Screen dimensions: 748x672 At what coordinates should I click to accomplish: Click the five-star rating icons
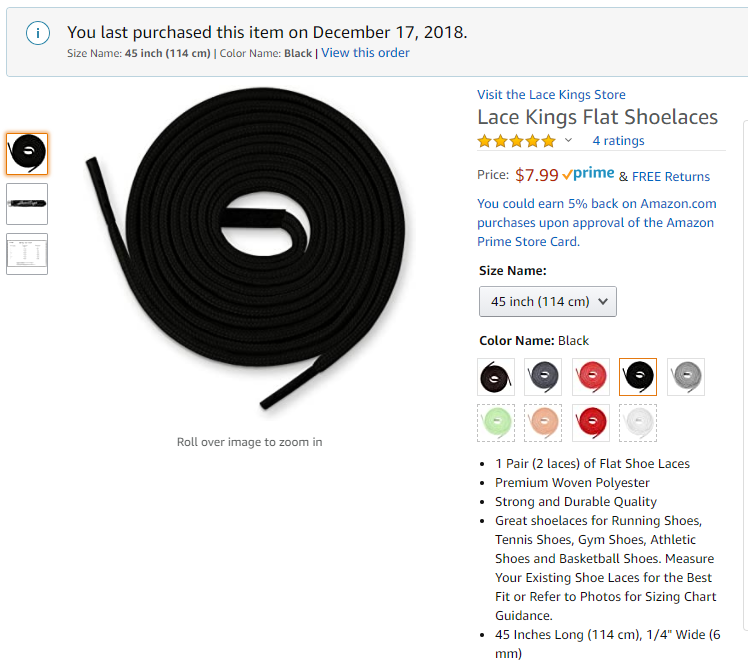(517, 141)
